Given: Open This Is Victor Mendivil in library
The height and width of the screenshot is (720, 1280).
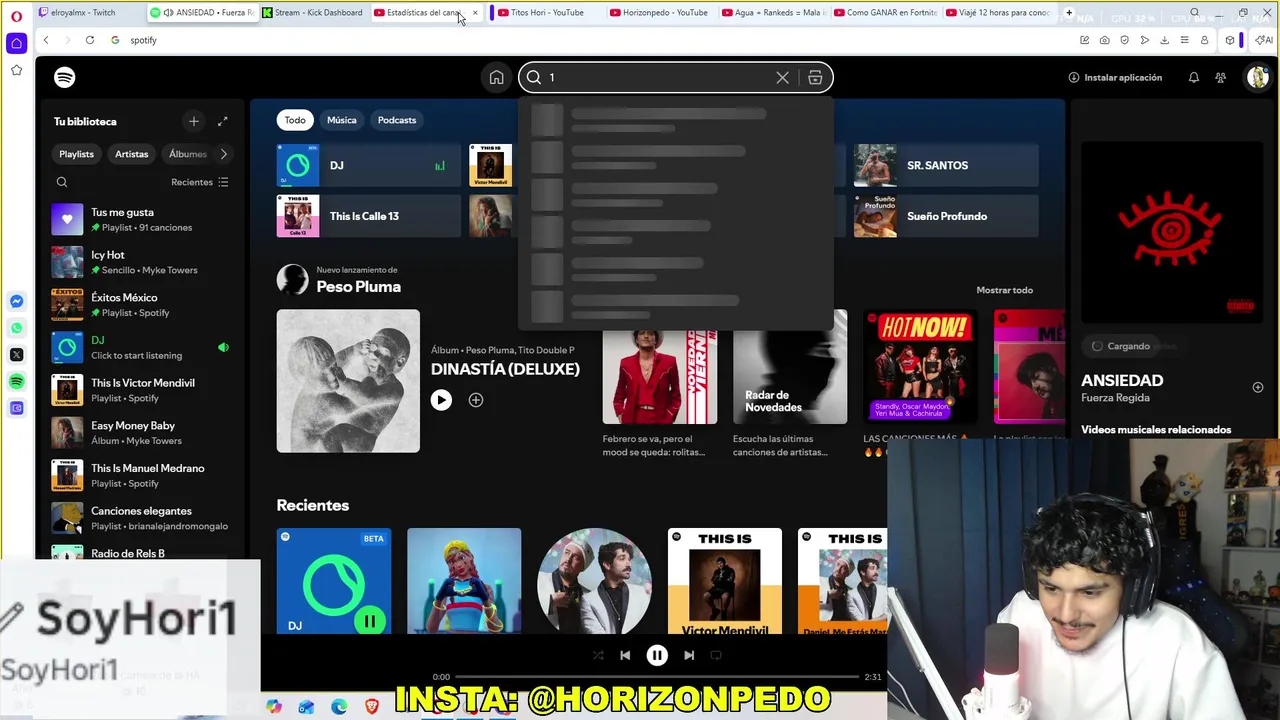Looking at the screenshot, I should pos(140,390).
